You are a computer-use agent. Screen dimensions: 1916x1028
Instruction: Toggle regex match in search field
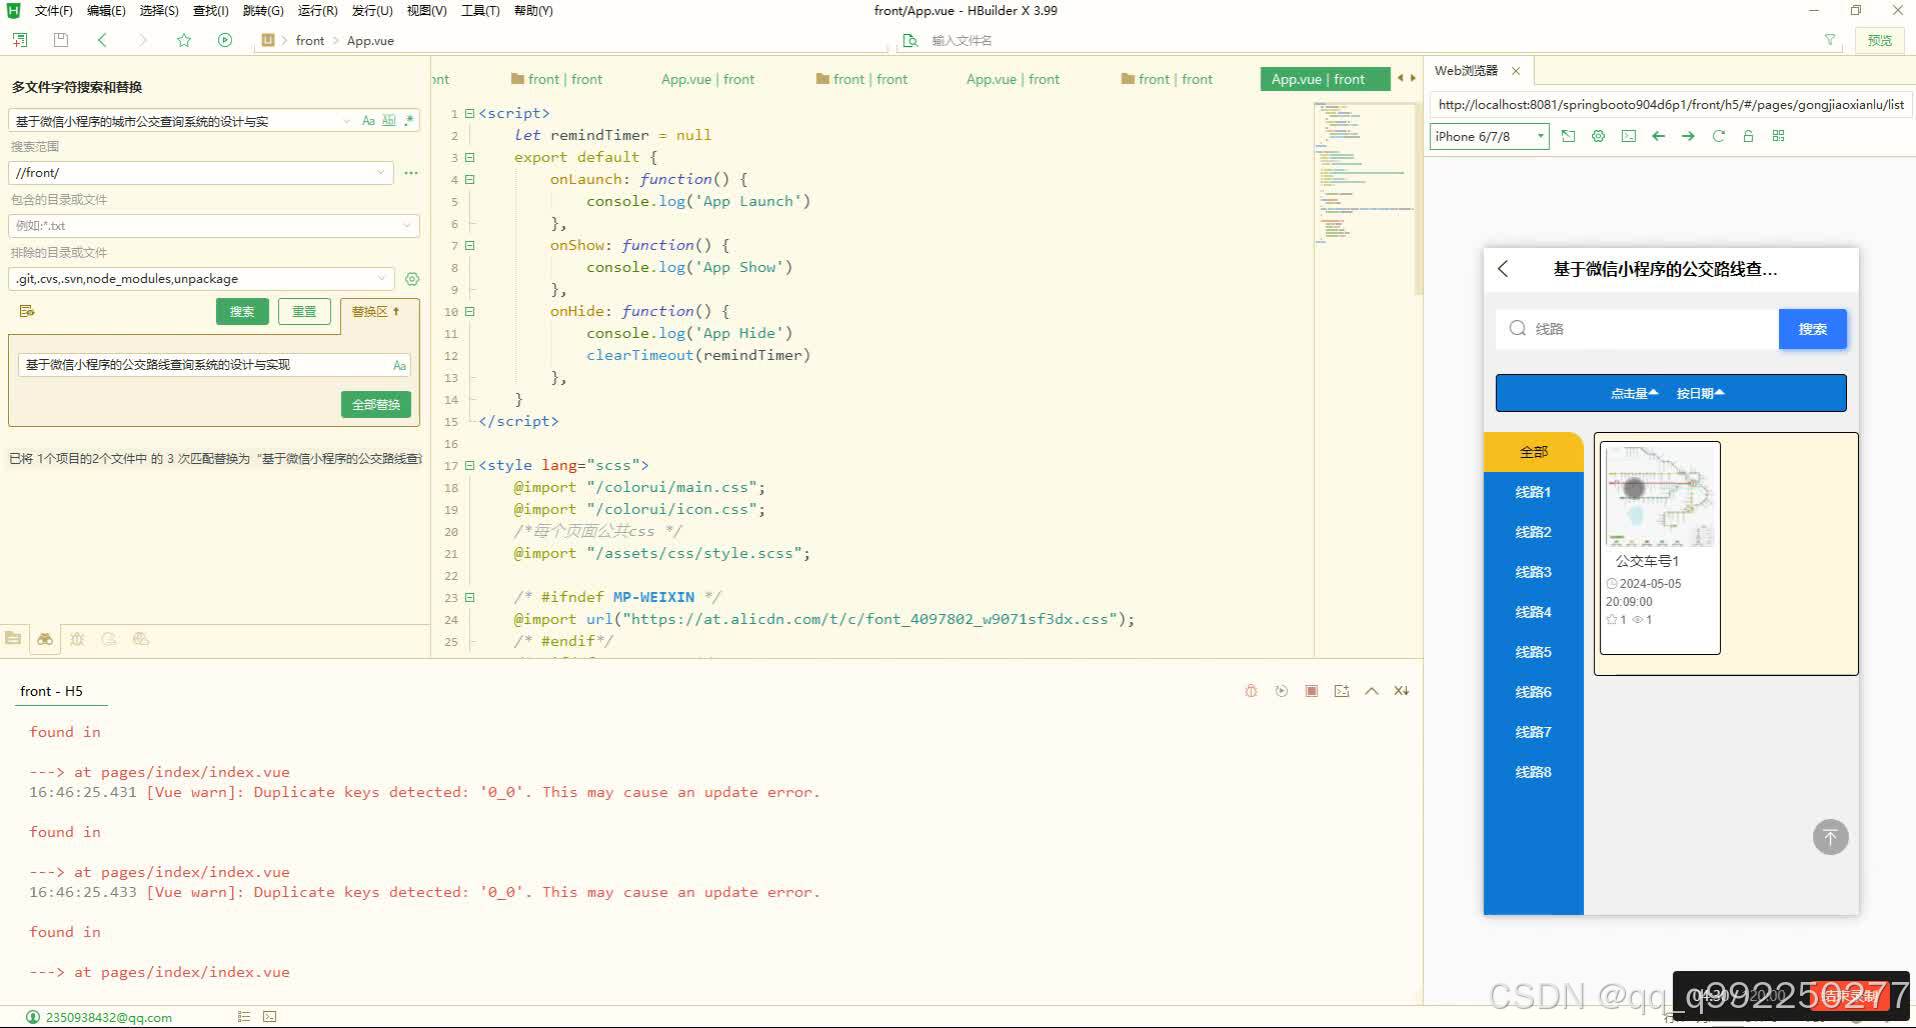click(x=409, y=121)
